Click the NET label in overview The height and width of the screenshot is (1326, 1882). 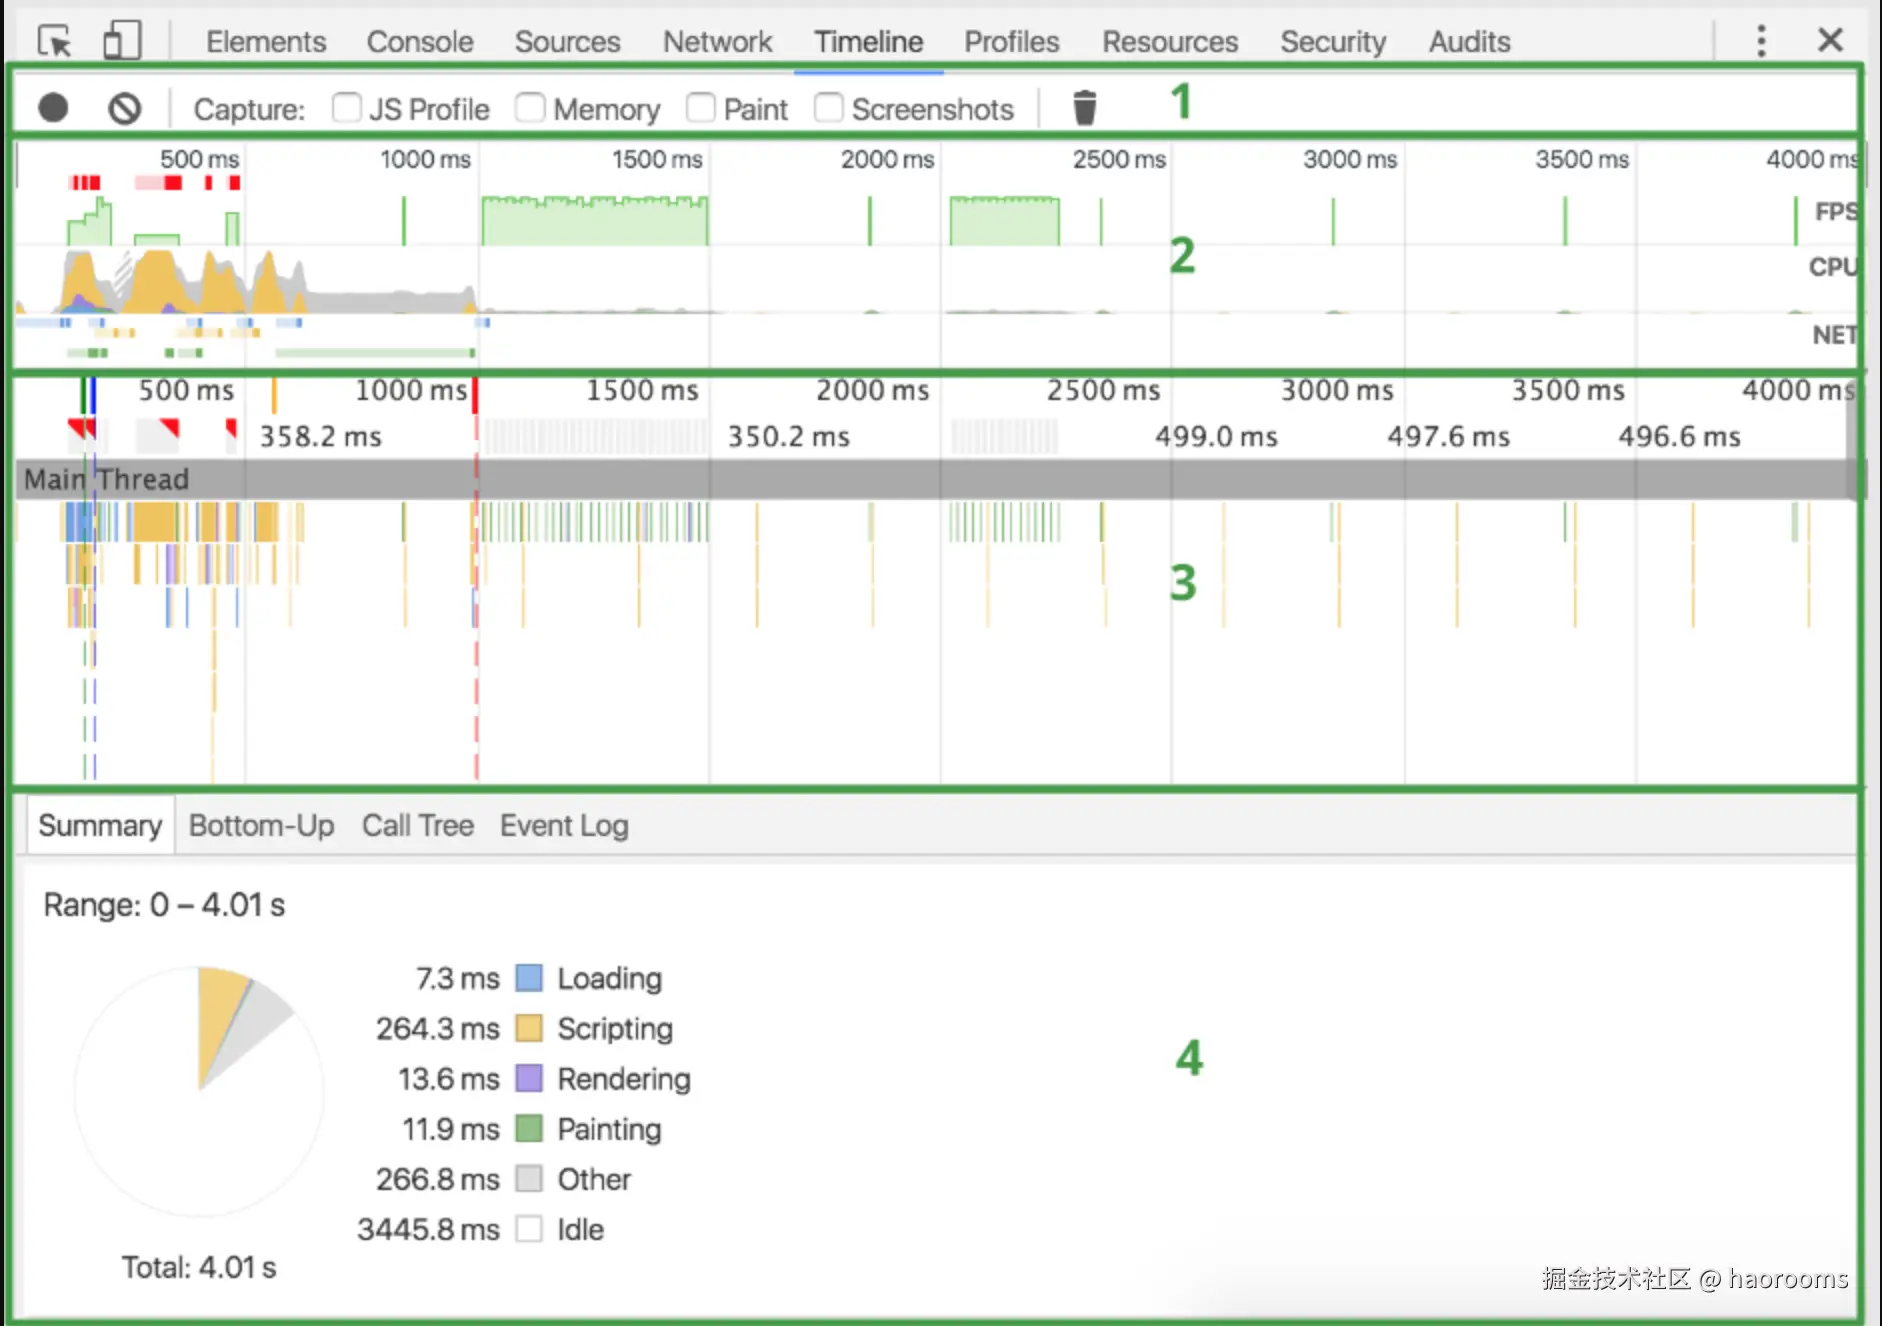(1835, 335)
